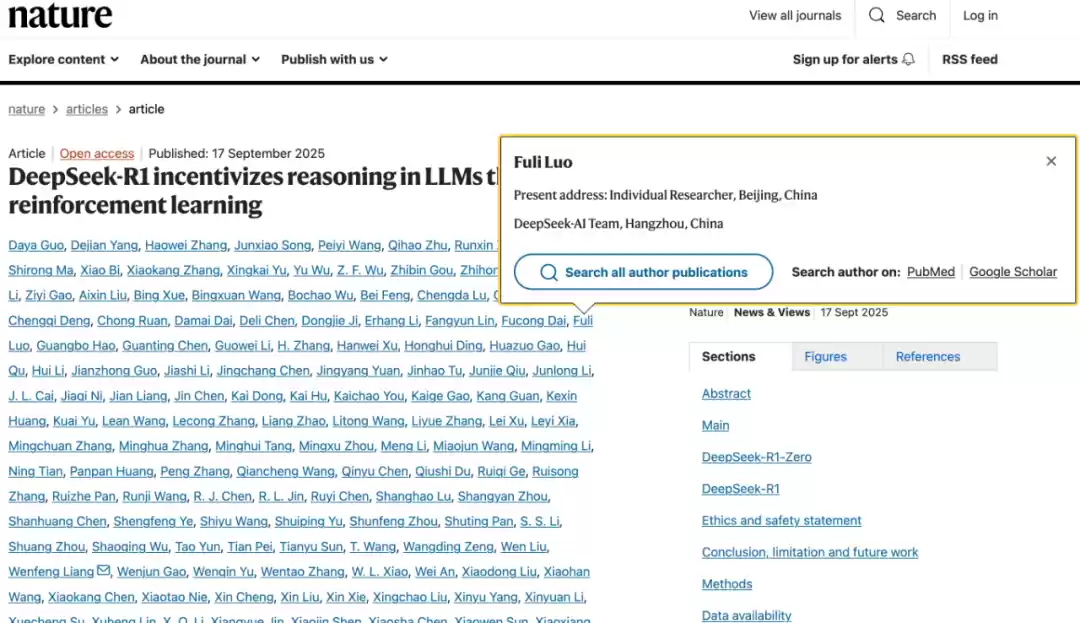Expand the Explore content dropdown
Viewport: 1080px width, 623px height.
(x=64, y=59)
